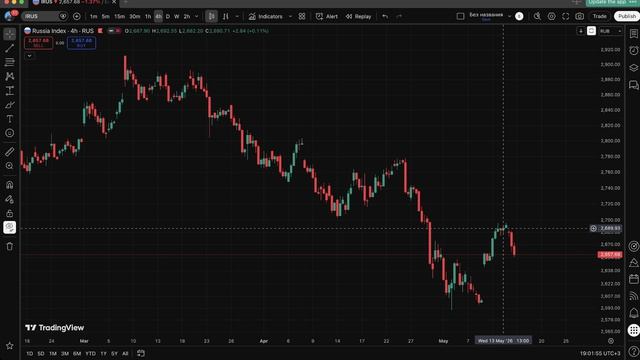Set date range to 1D
This screenshot has width=640, height=360.
(x=29, y=353)
